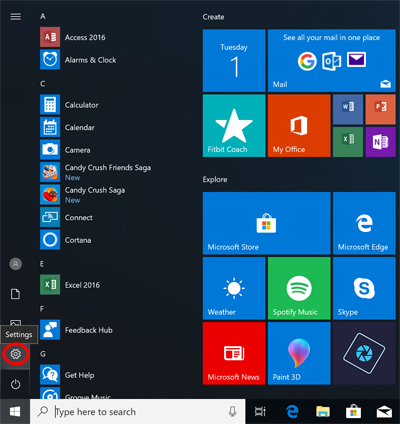Open the PowerPoint tile
Screen dimensions: 400x424
point(380,109)
